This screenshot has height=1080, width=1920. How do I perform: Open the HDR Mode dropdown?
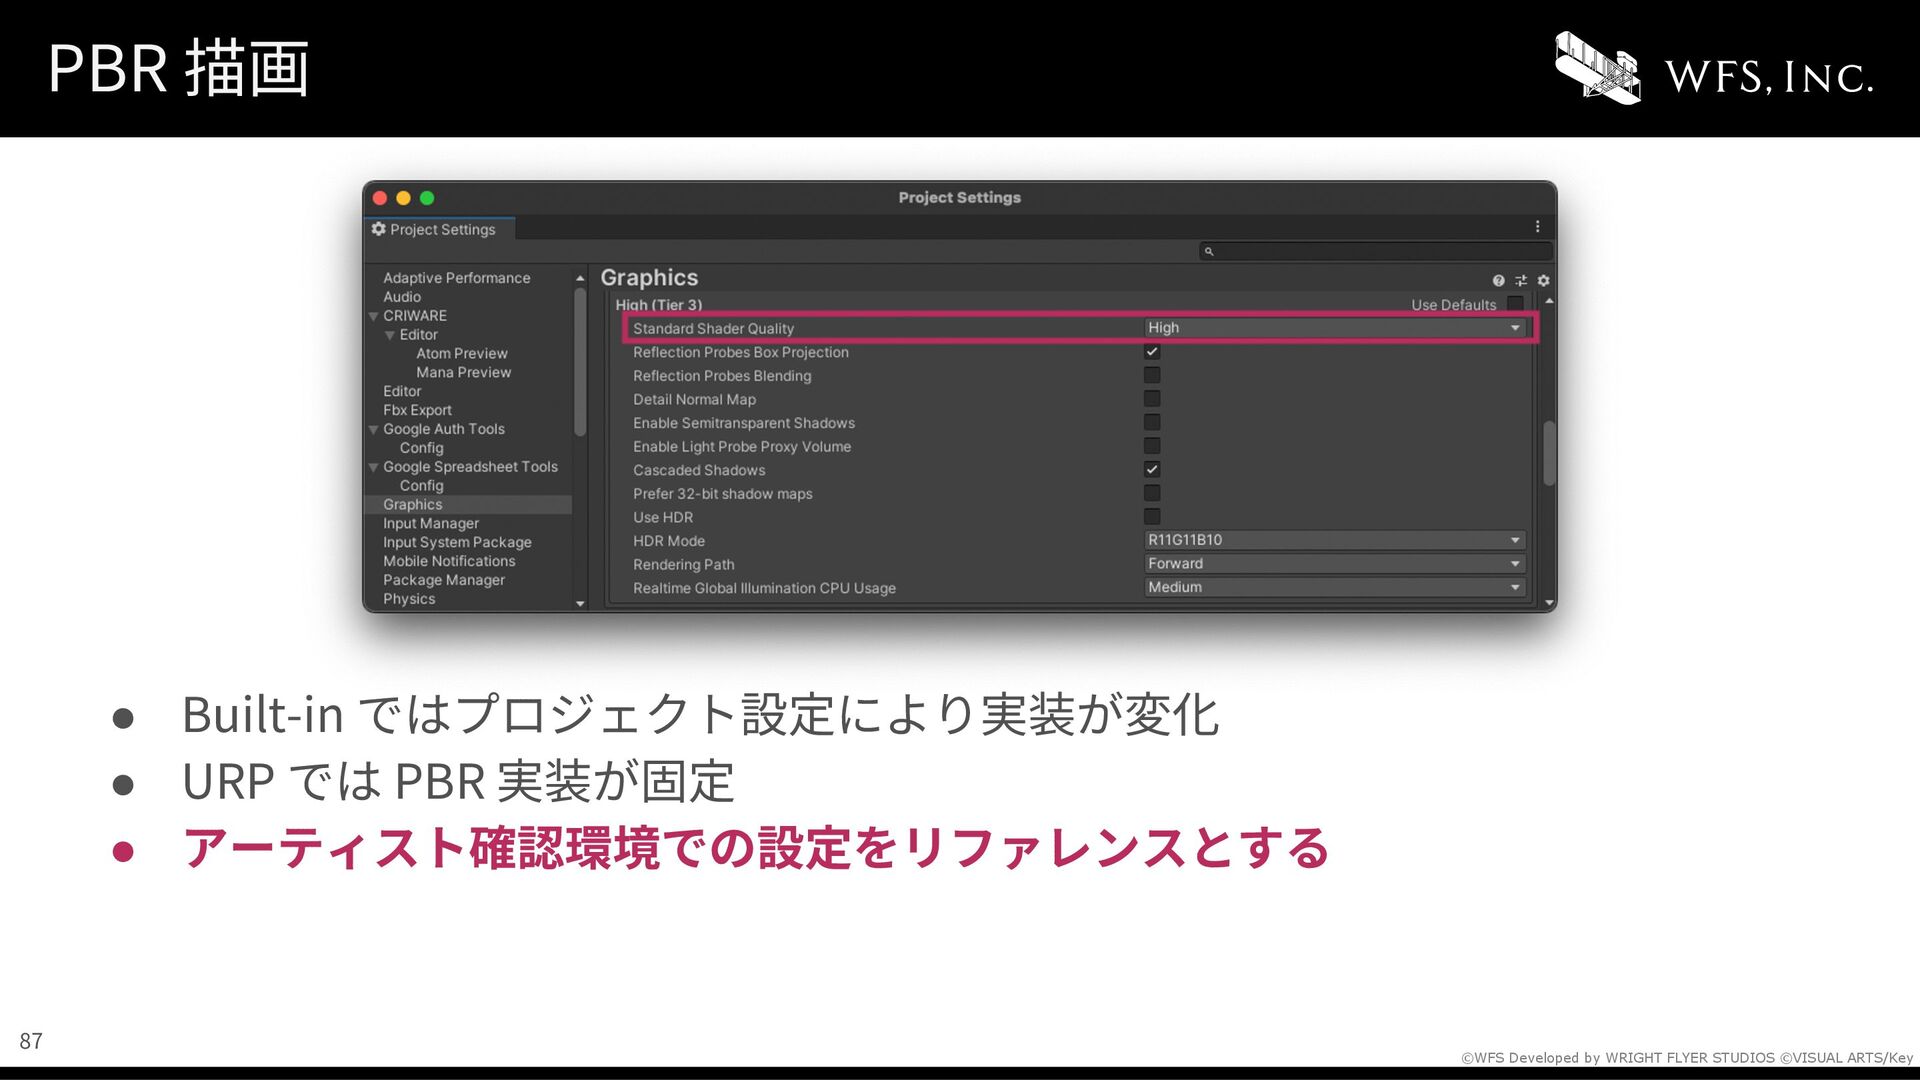1335,540
